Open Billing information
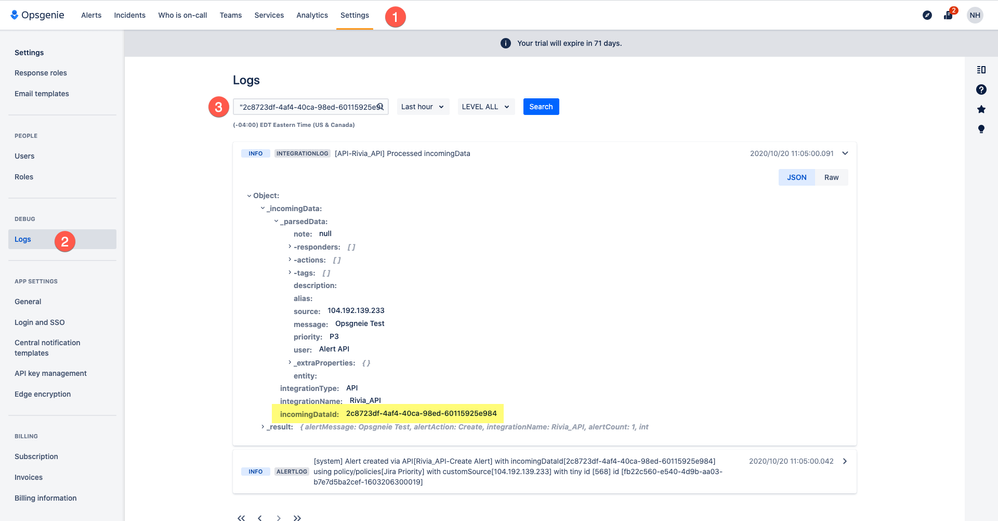The height and width of the screenshot is (521, 998). (46, 498)
